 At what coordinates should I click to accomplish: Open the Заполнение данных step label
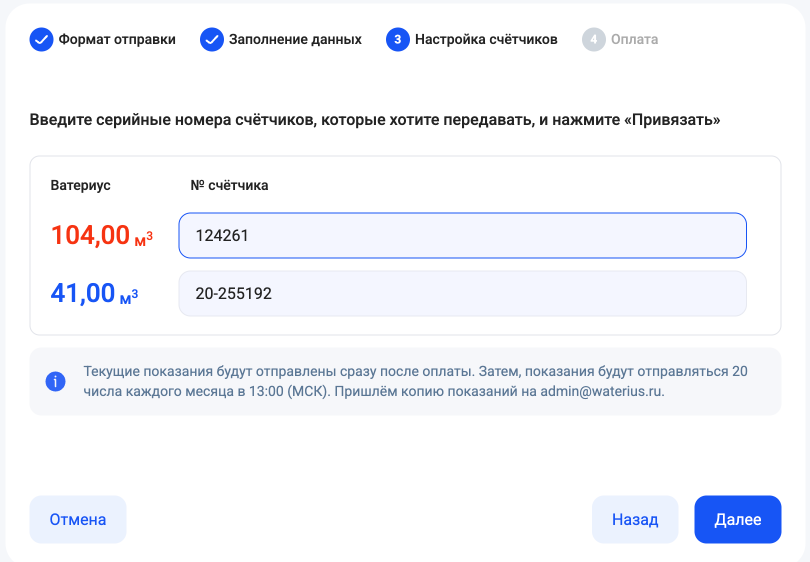pyautogui.click(x=295, y=40)
